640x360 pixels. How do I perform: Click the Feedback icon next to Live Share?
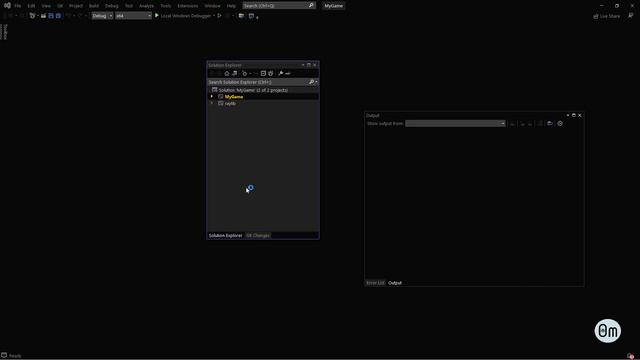[631, 16]
